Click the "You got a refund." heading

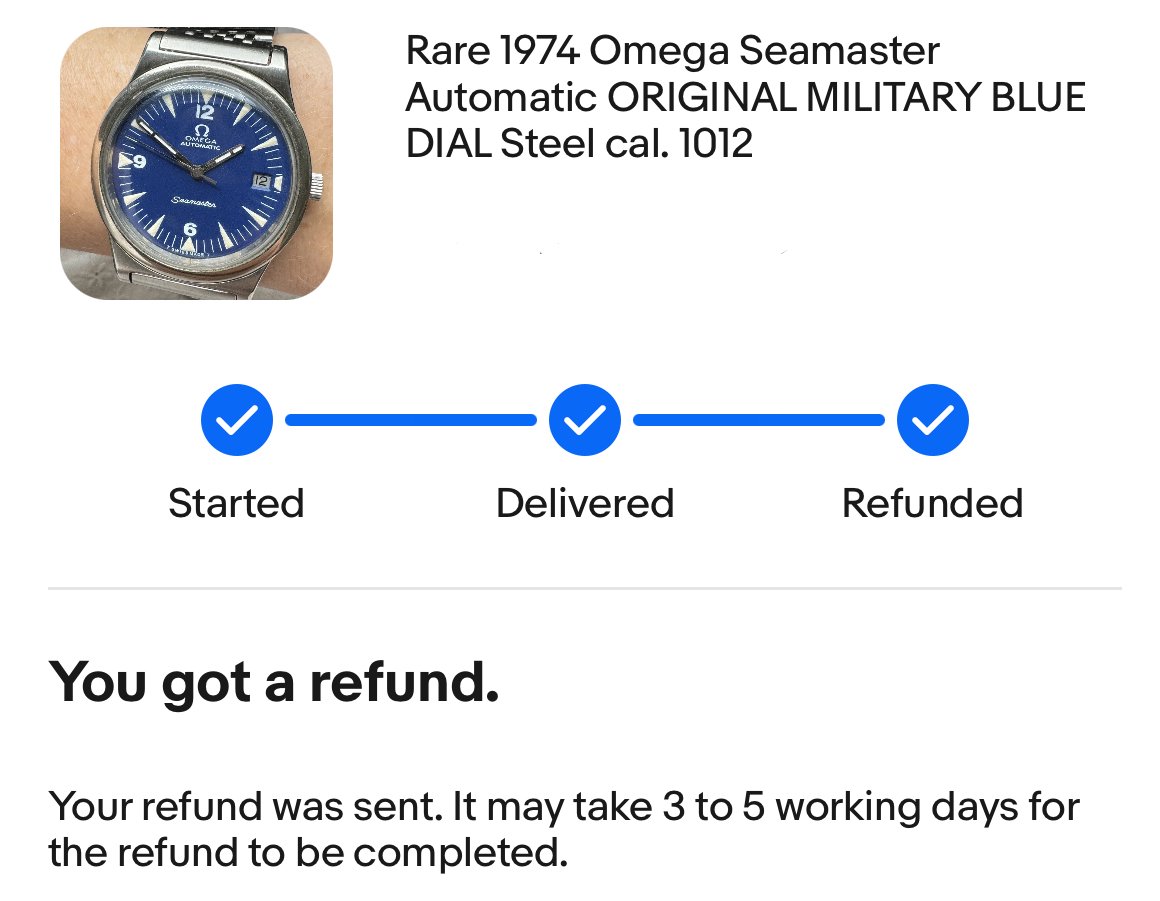(273, 682)
